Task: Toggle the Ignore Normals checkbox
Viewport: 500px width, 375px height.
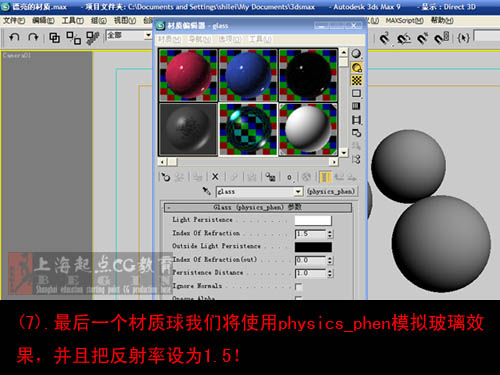Action: (x=299, y=287)
